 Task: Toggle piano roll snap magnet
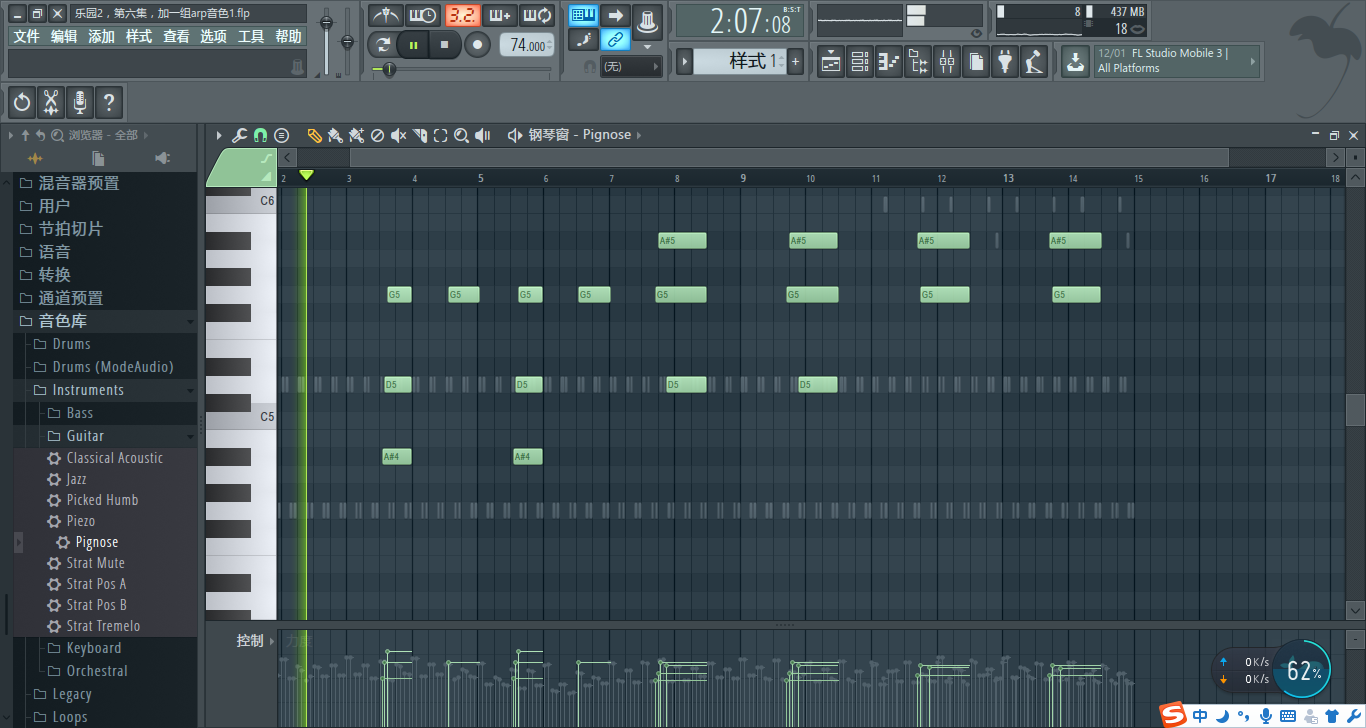260,135
